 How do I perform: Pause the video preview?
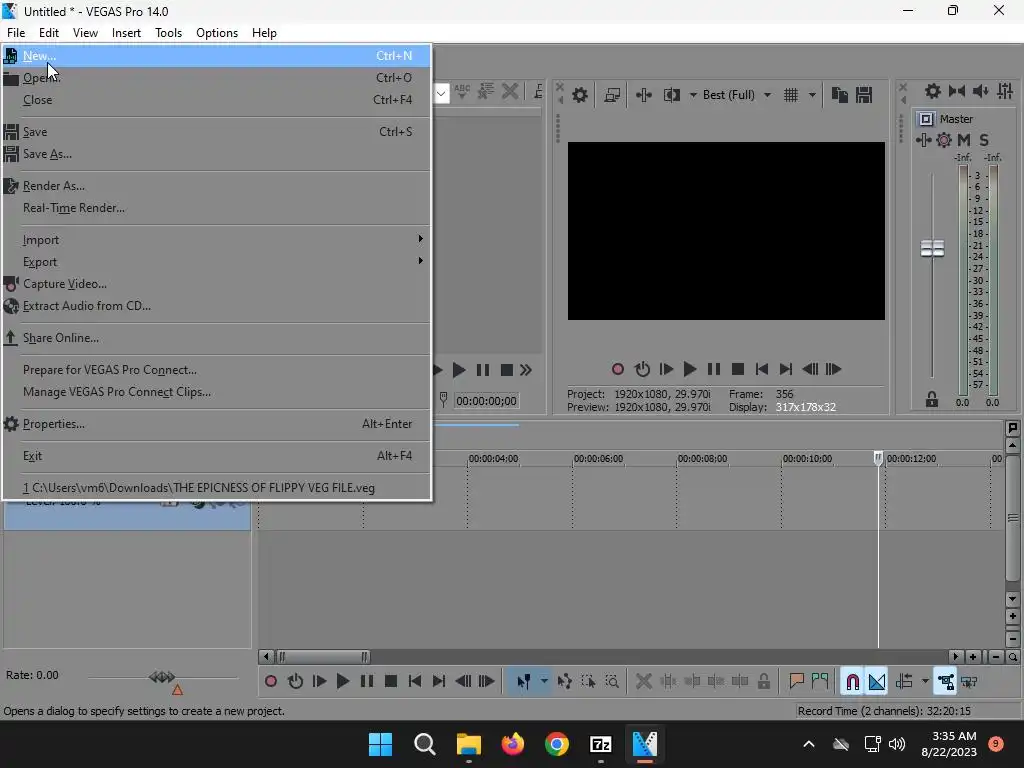[x=714, y=370]
